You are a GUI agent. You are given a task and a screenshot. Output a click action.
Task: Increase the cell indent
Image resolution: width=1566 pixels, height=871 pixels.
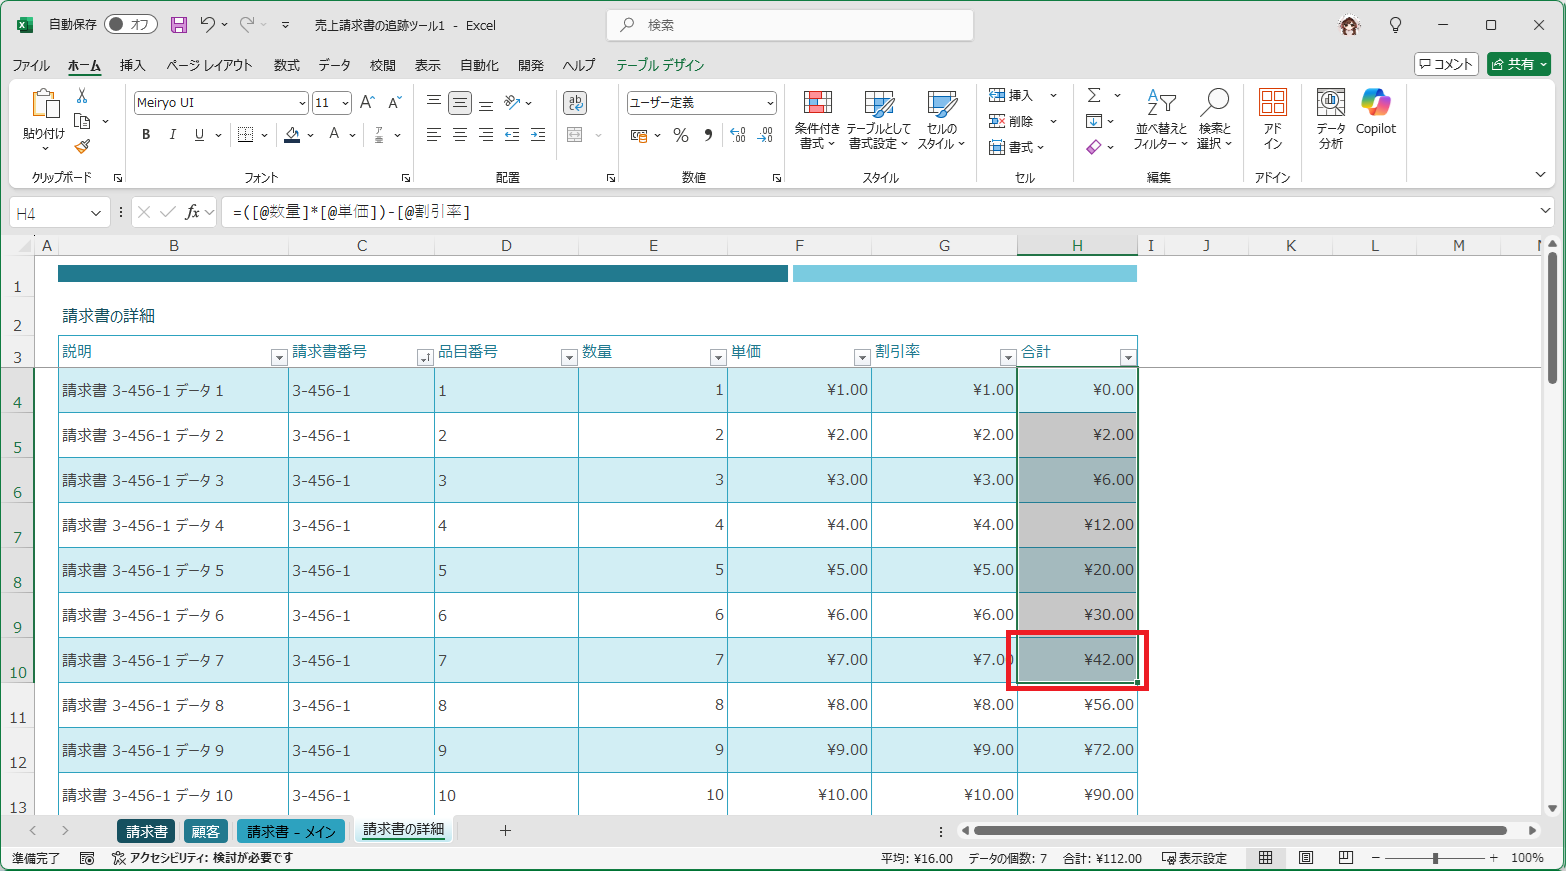pyautogui.click(x=538, y=135)
